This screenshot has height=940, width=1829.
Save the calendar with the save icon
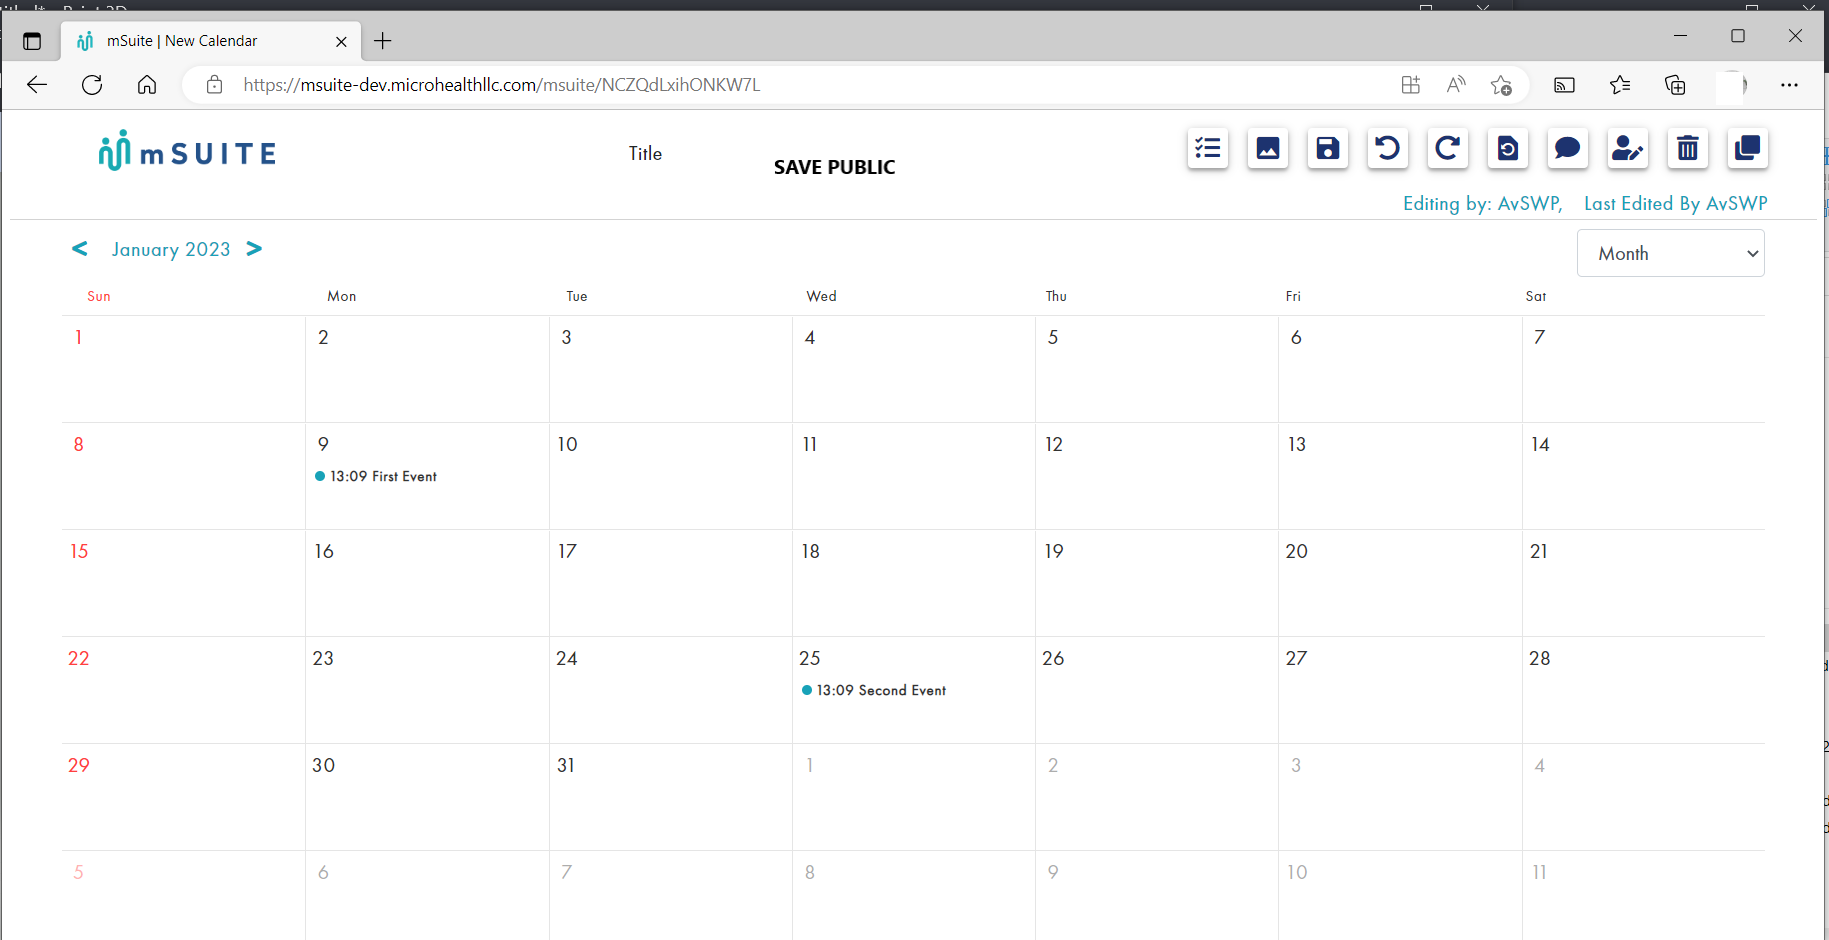[x=1327, y=148]
